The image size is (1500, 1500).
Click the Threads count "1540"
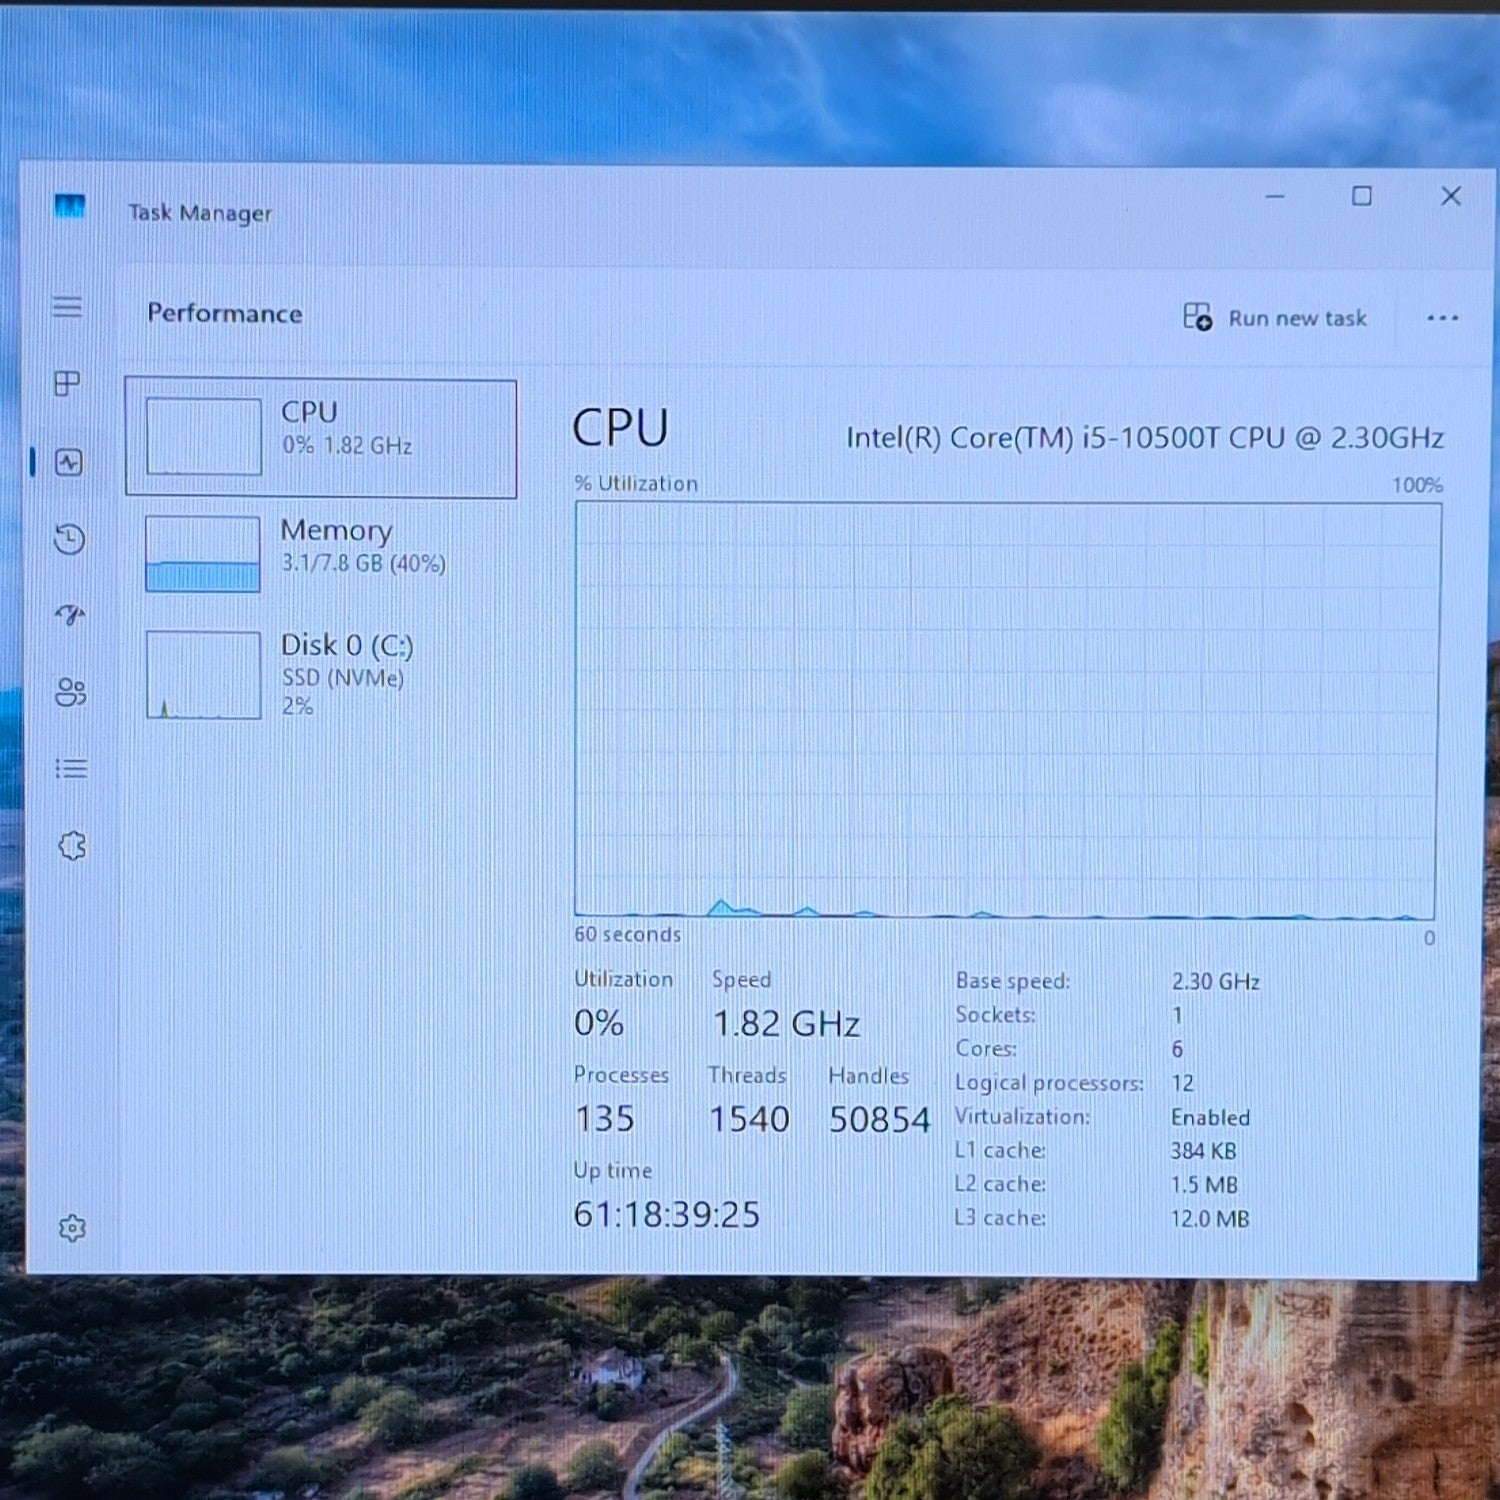coord(749,1119)
